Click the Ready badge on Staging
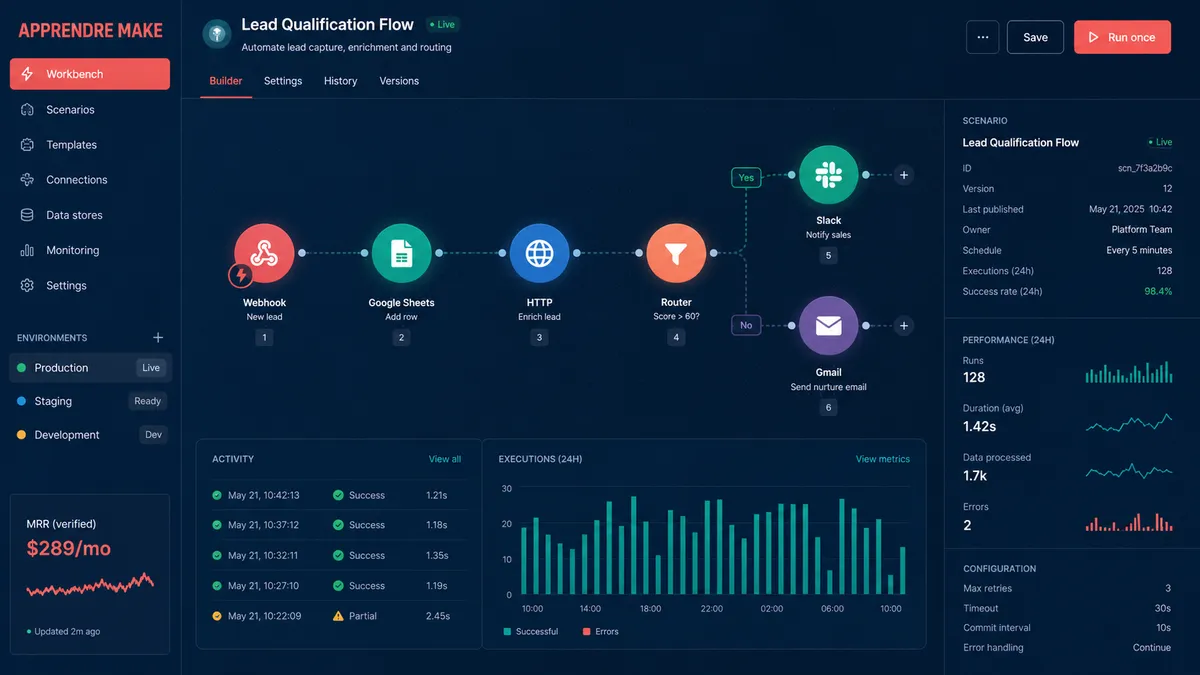 (147, 401)
